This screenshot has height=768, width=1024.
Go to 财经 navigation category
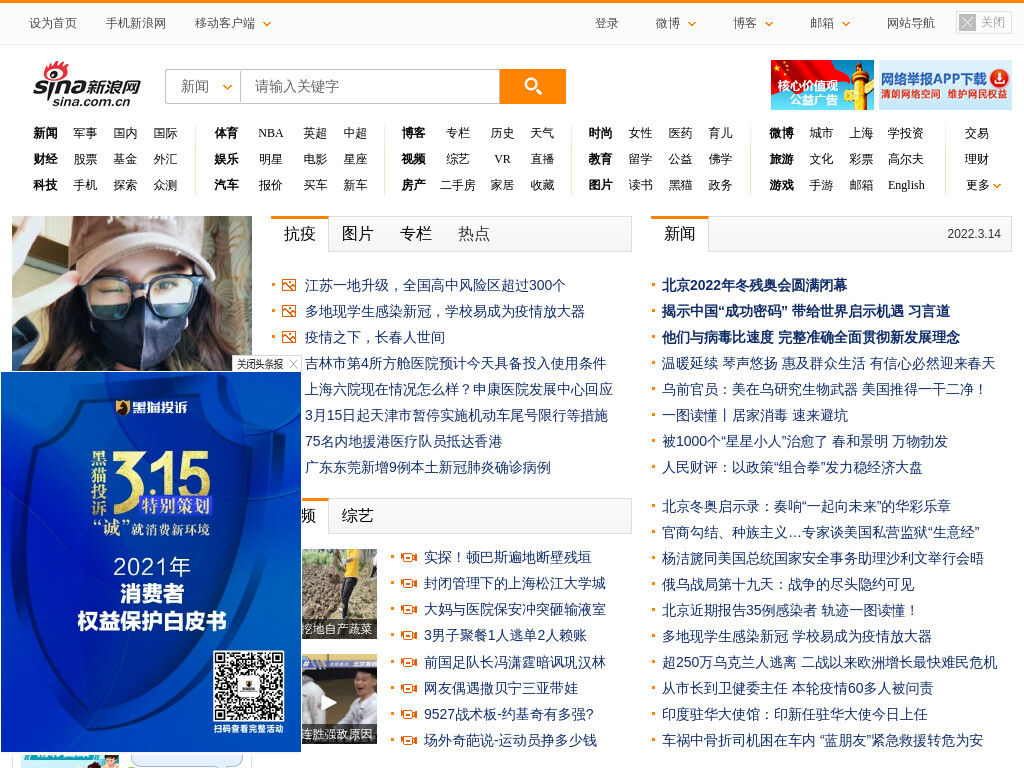click(x=45, y=159)
